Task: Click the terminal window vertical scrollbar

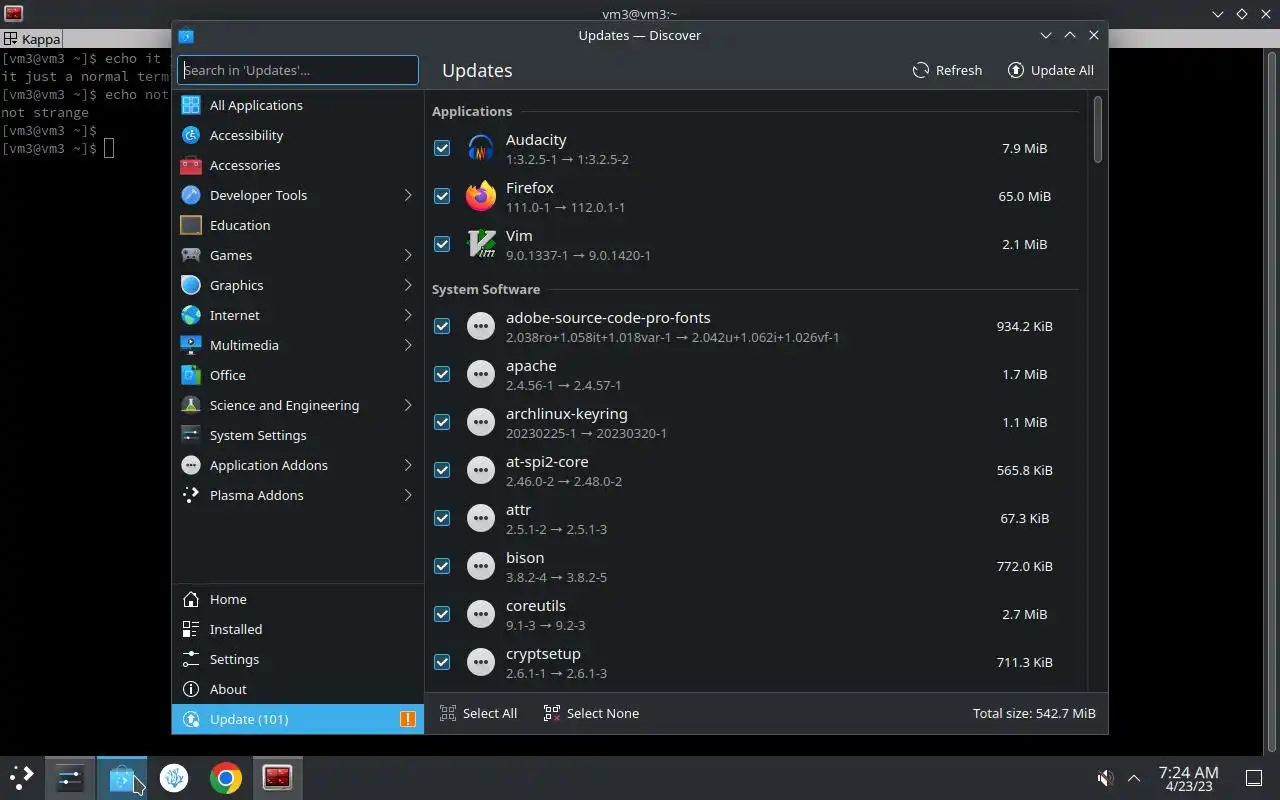Action: pyautogui.click(x=1273, y=400)
